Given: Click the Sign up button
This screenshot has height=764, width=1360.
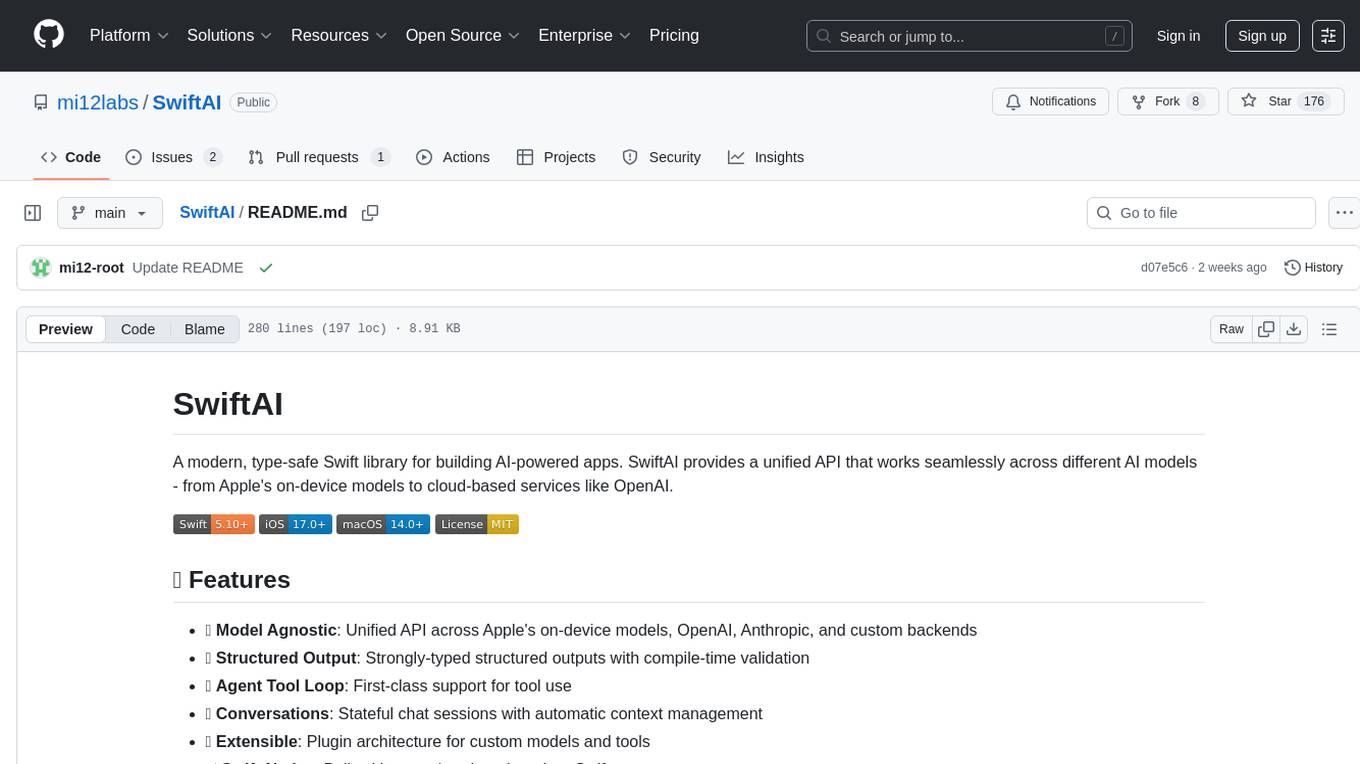Looking at the screenshot, I should (1262, 36).
